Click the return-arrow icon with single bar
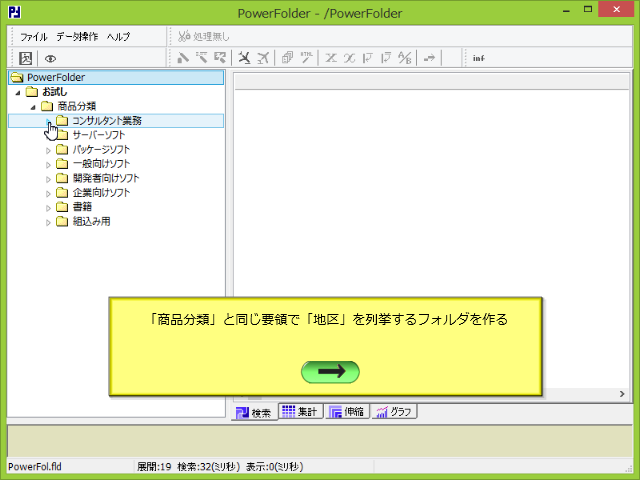Viewport: 640px width, 480px height. pos(368,58)
